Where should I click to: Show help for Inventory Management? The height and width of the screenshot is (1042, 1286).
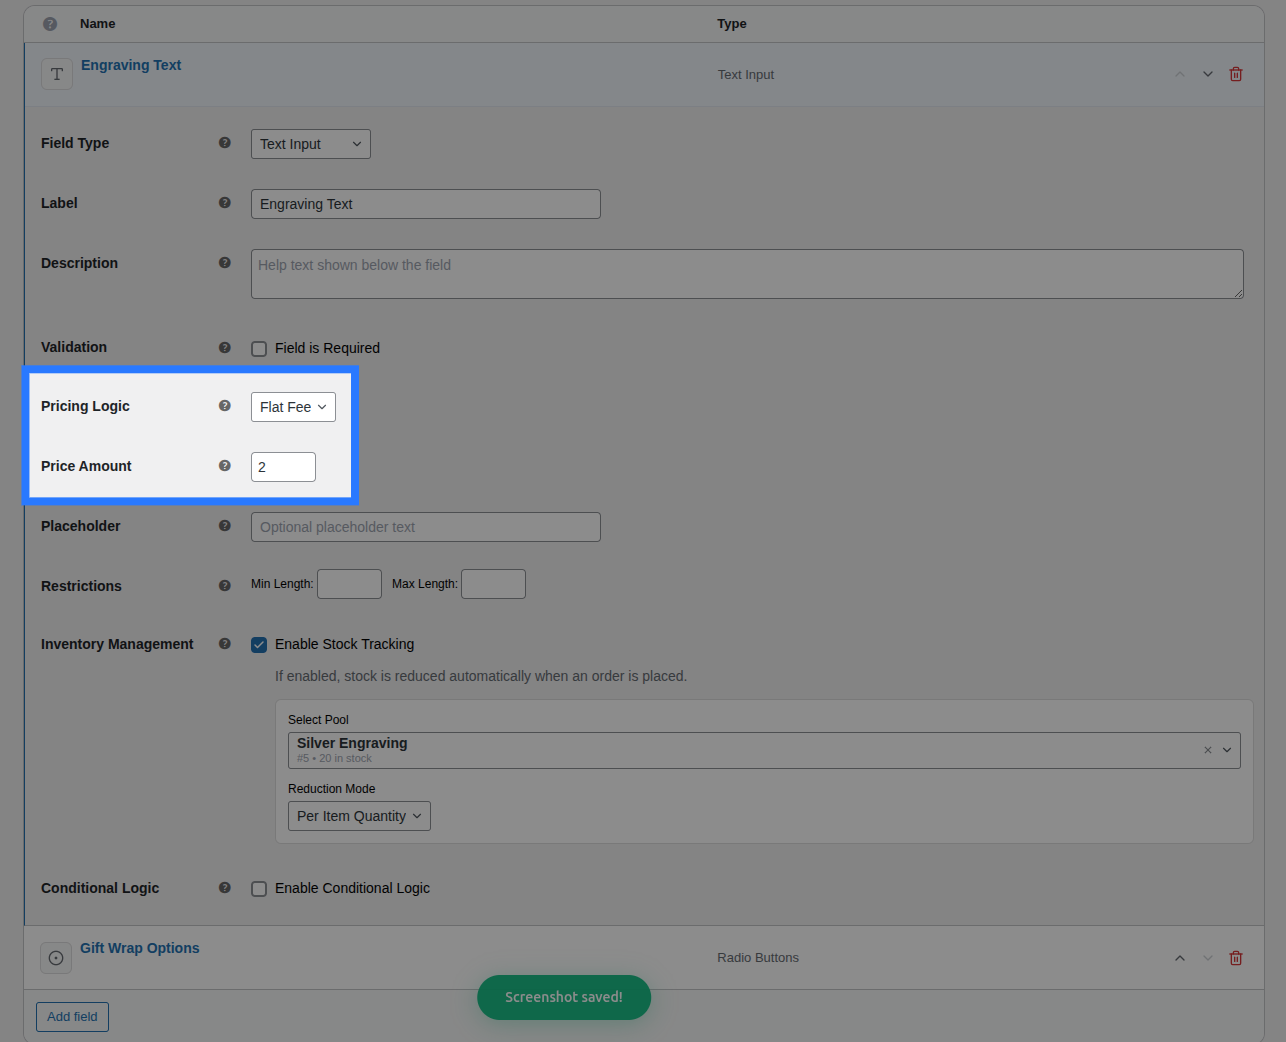coord(225,644)
